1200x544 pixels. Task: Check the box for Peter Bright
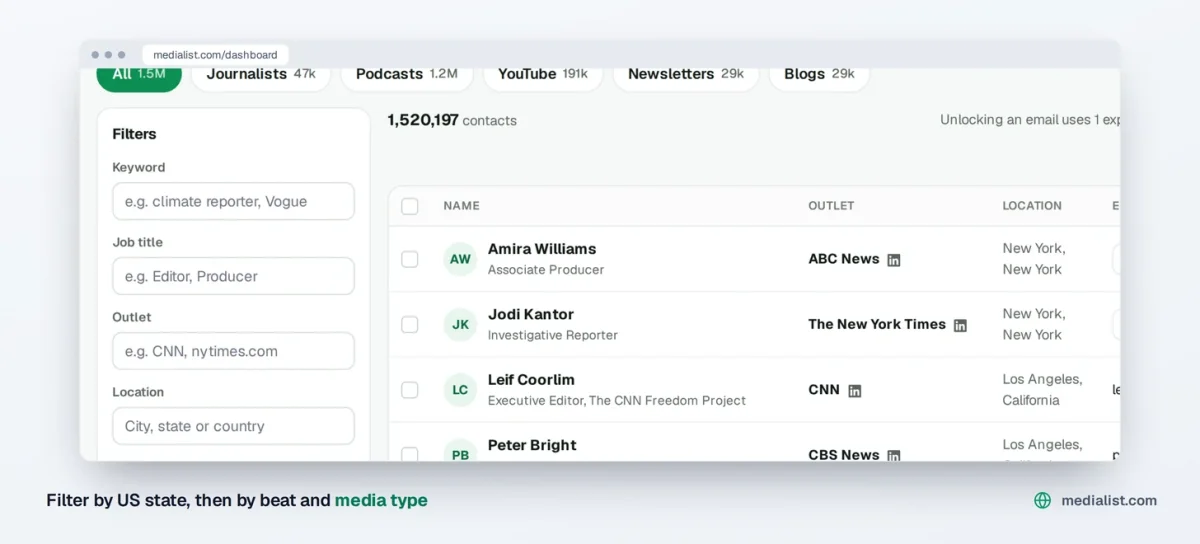coord(410,454)
